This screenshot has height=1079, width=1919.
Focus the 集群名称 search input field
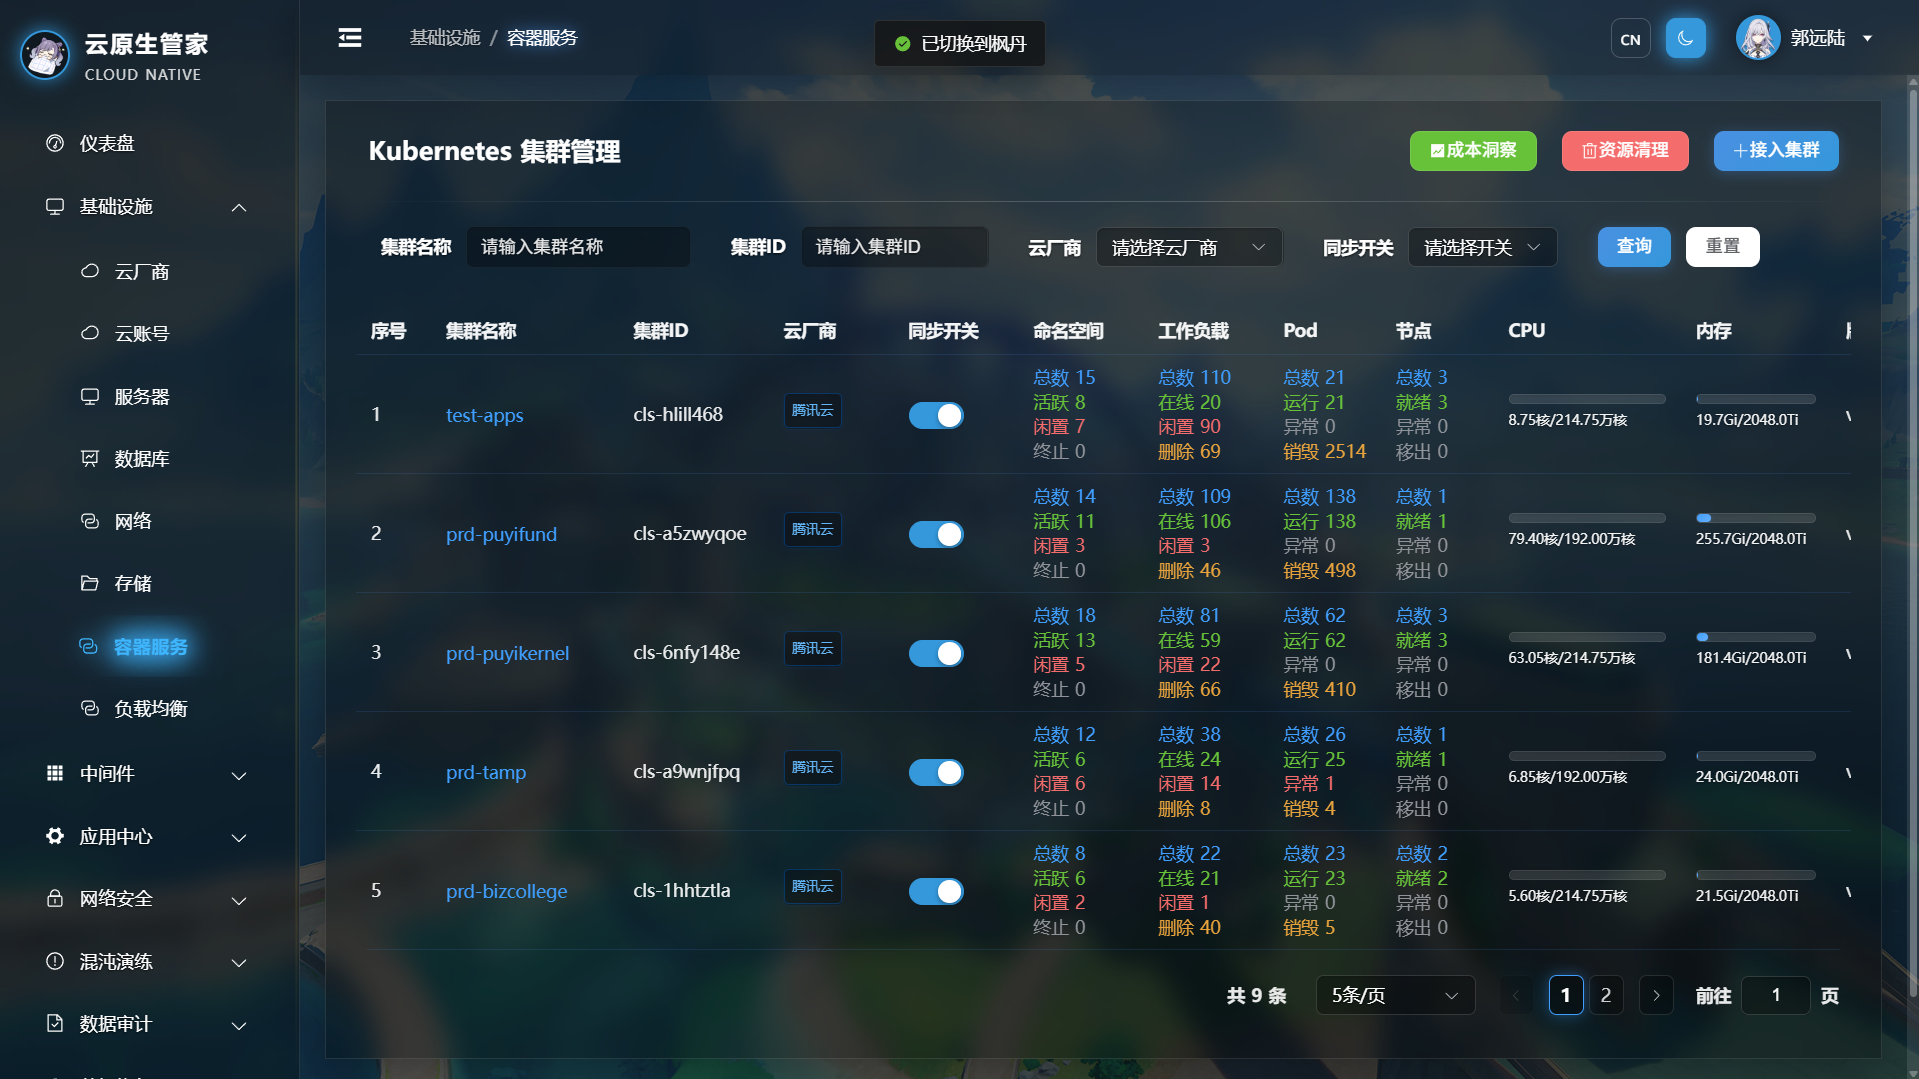pos(578,247)
